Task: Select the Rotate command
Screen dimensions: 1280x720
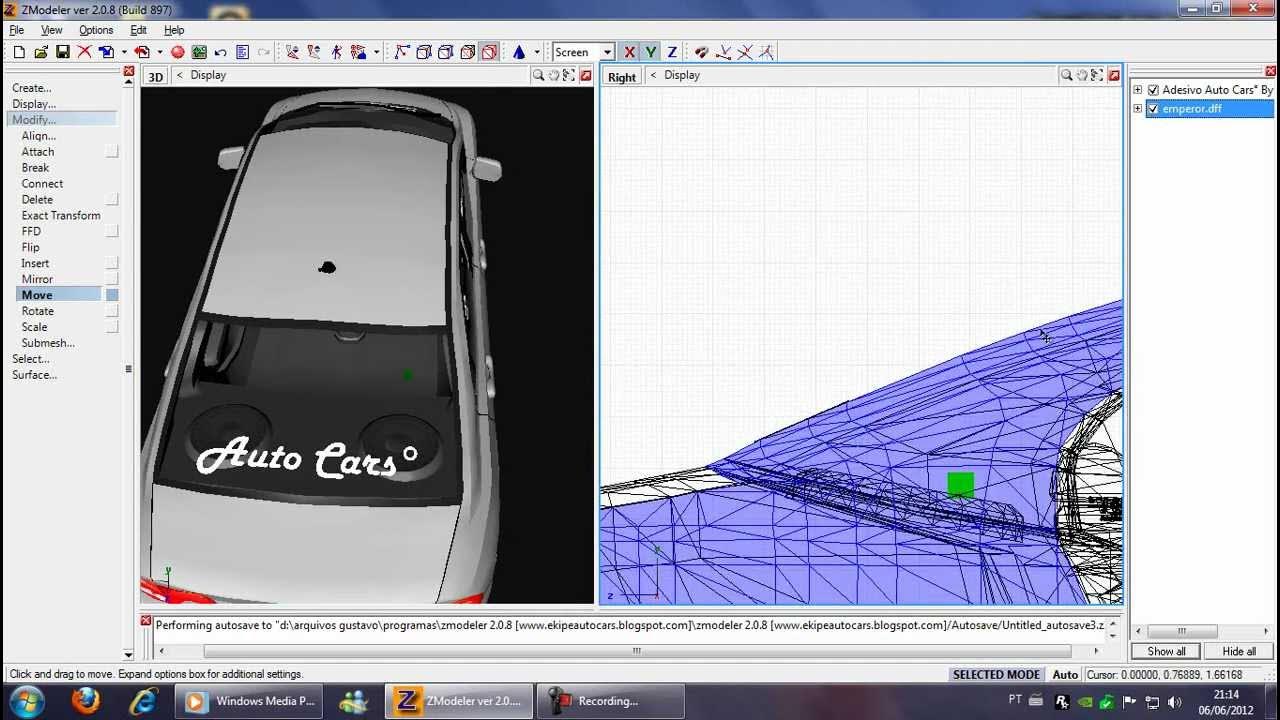Action: click(38, 311)
